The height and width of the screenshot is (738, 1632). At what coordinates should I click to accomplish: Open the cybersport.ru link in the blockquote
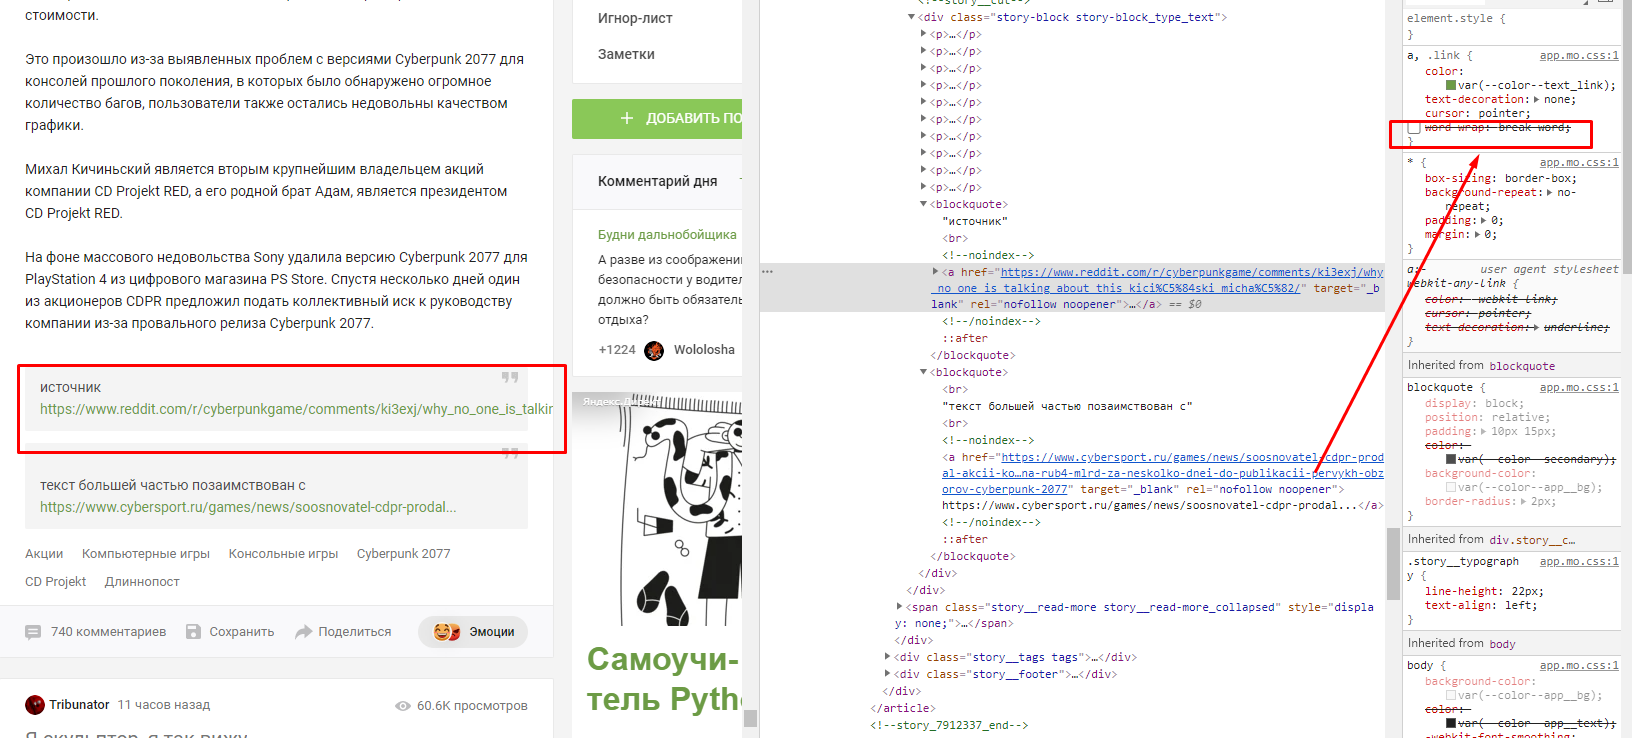248,507
